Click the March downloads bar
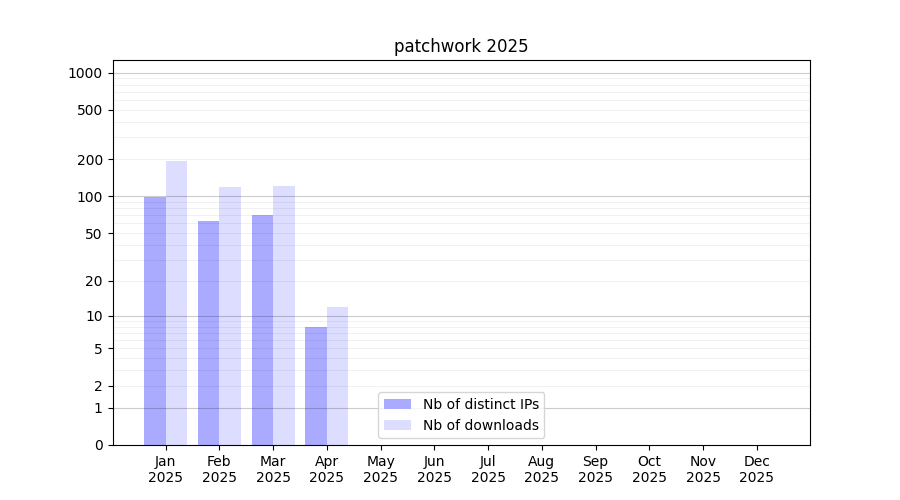900x500 pixels. pos(284,315)
